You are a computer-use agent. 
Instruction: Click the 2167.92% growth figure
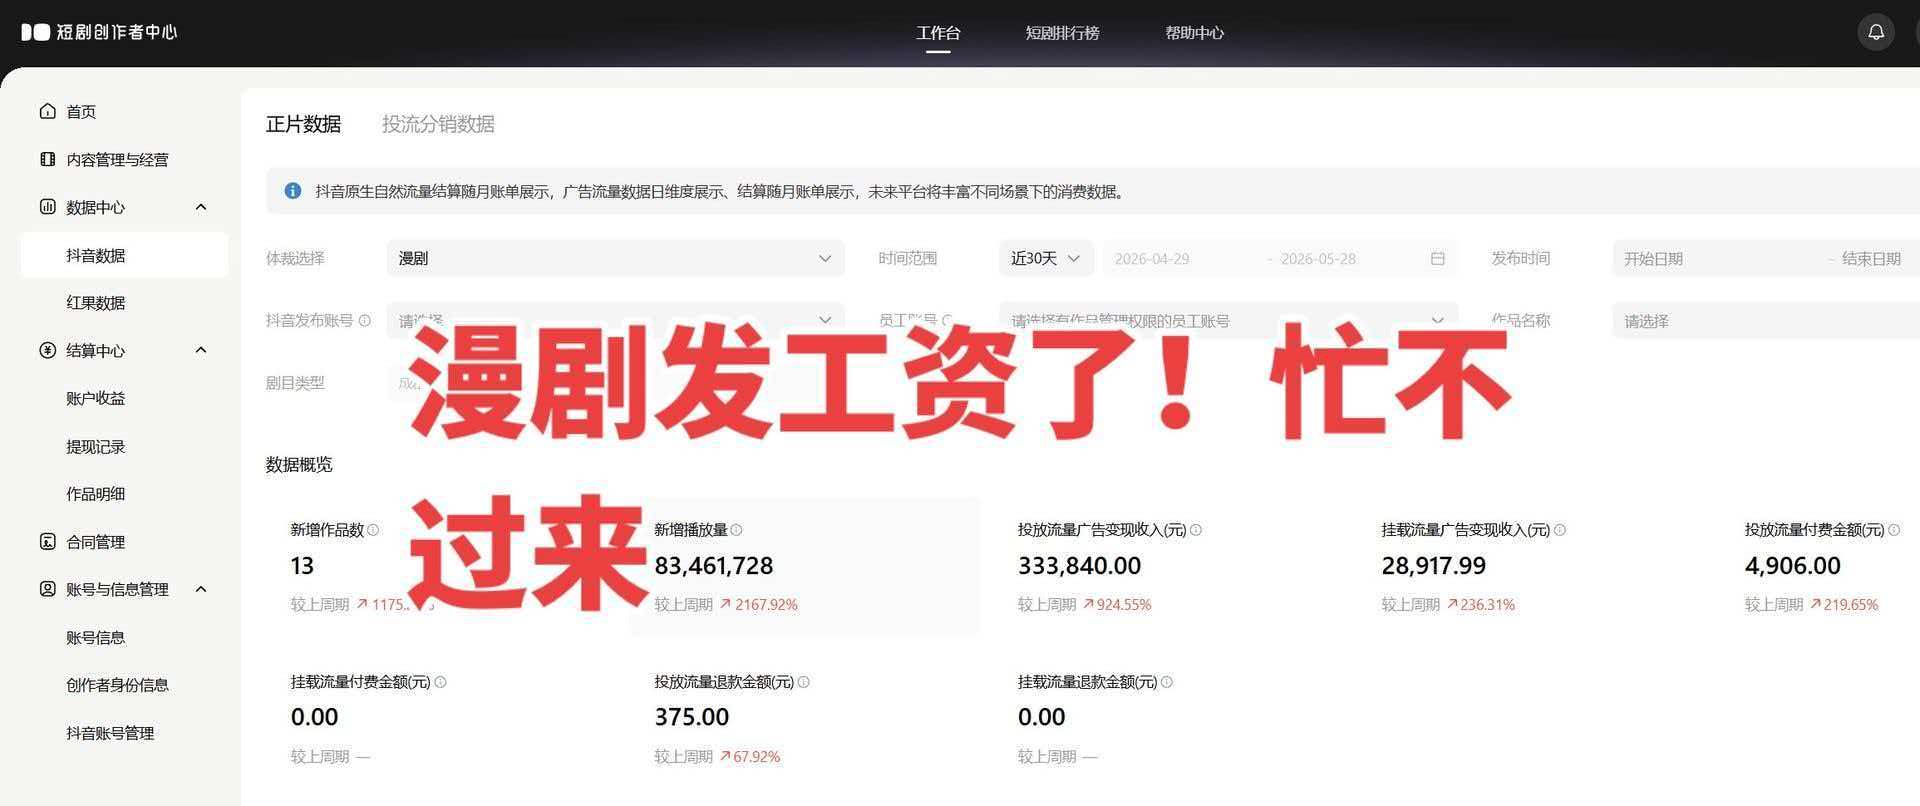(766, 604)
